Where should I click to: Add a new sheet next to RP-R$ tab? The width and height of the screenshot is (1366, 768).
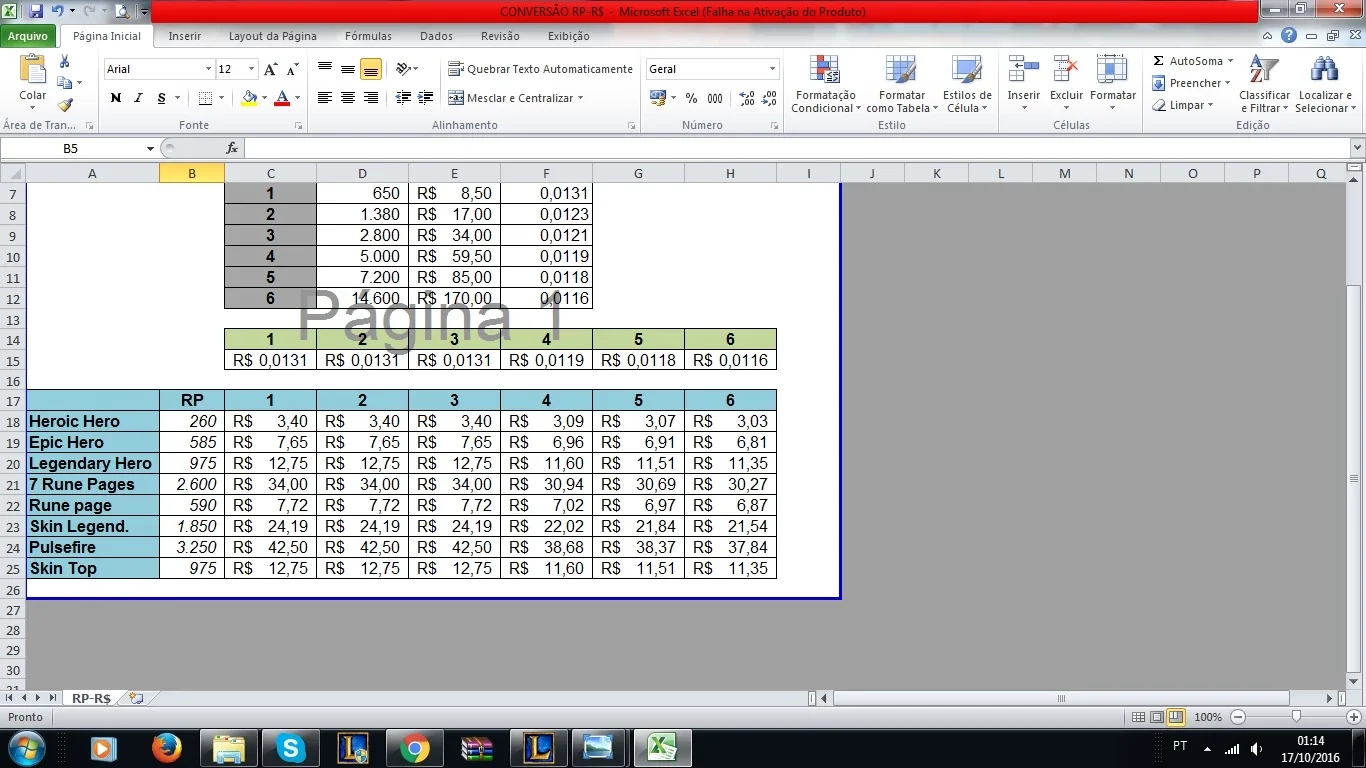tap(136, 698)
